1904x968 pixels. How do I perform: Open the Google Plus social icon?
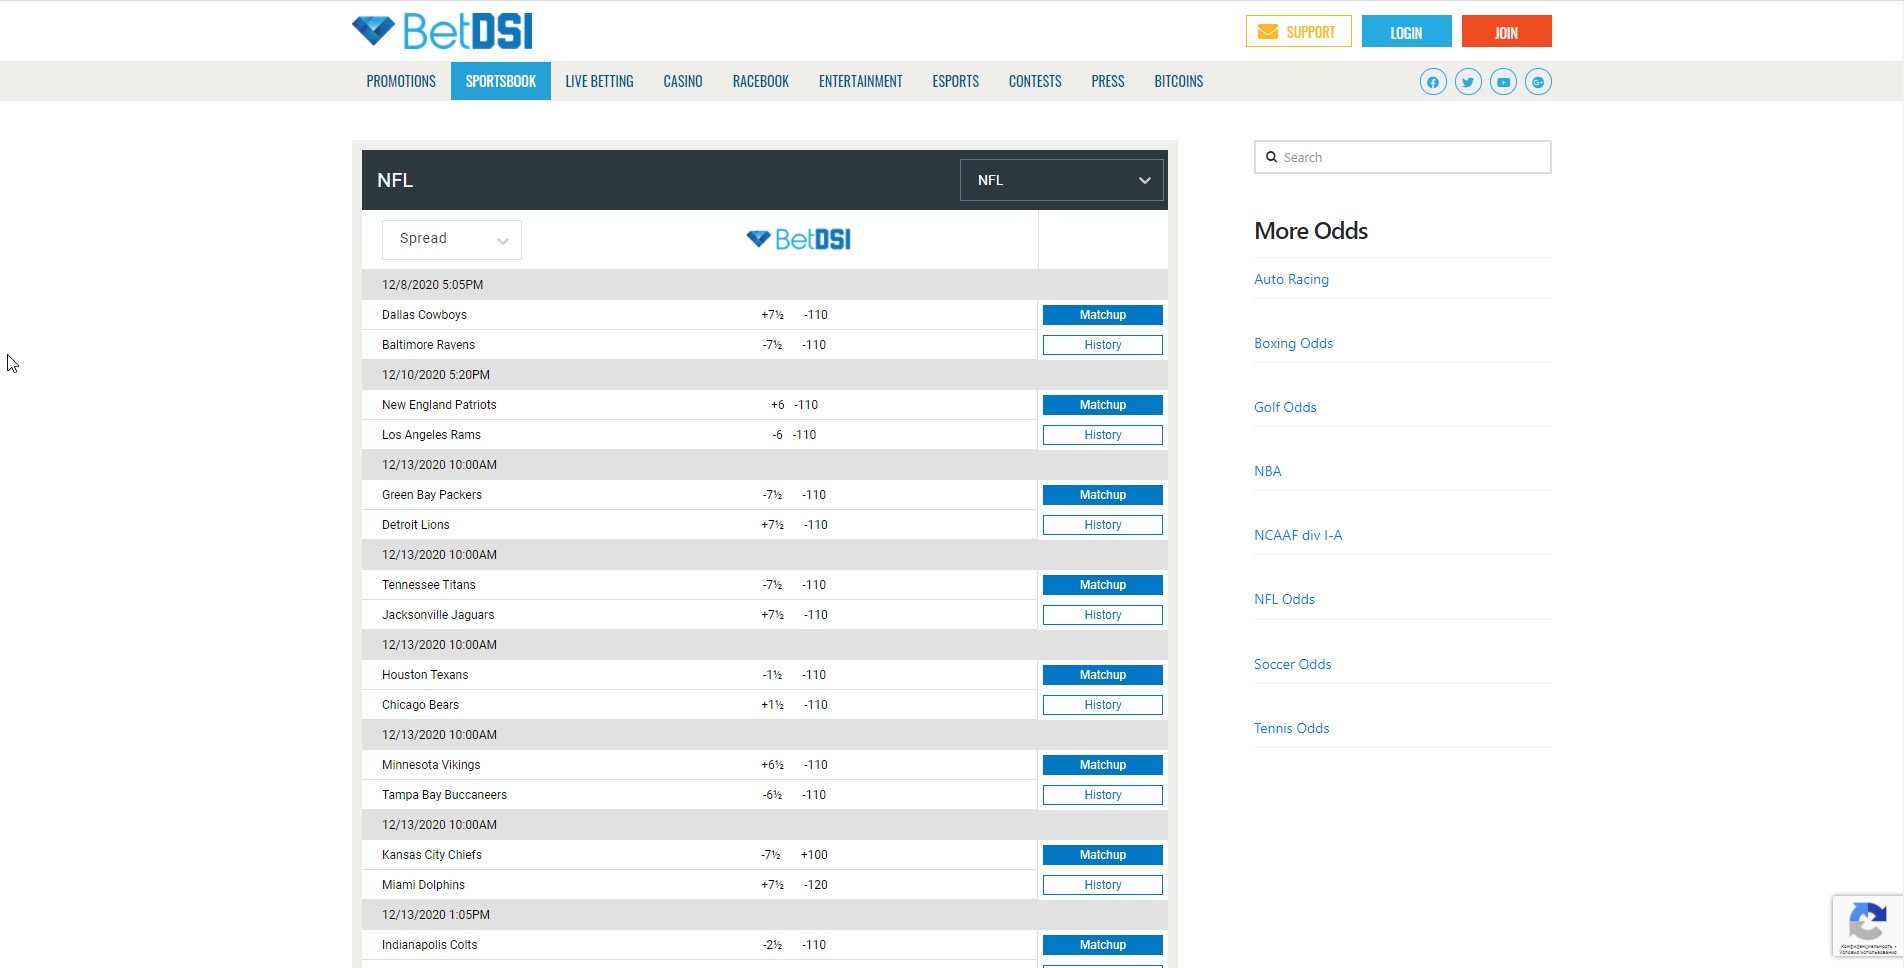point(1538,82)
